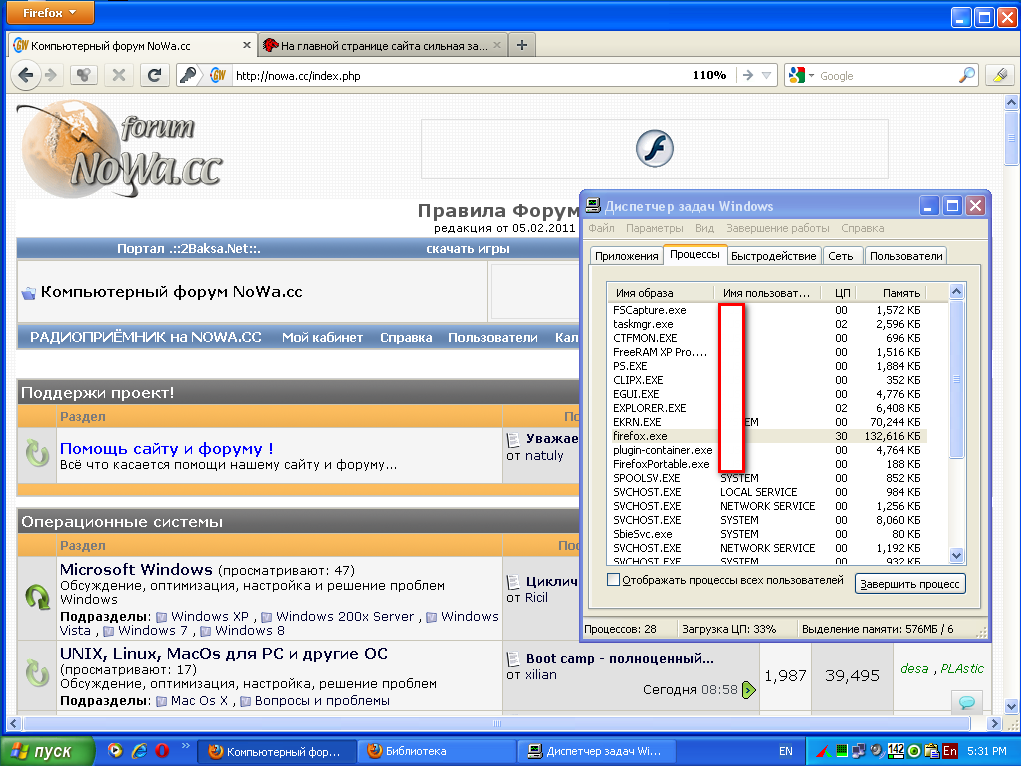The height and width of the screenshot is (766, 1021).
Task: Open Файл menu in Task Manager
Action: 601,228
